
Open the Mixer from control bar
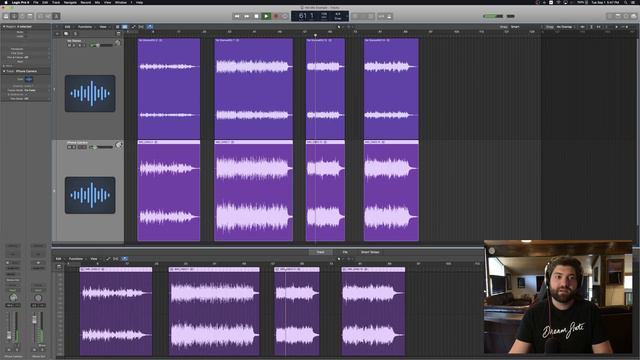tap(48, 16)
